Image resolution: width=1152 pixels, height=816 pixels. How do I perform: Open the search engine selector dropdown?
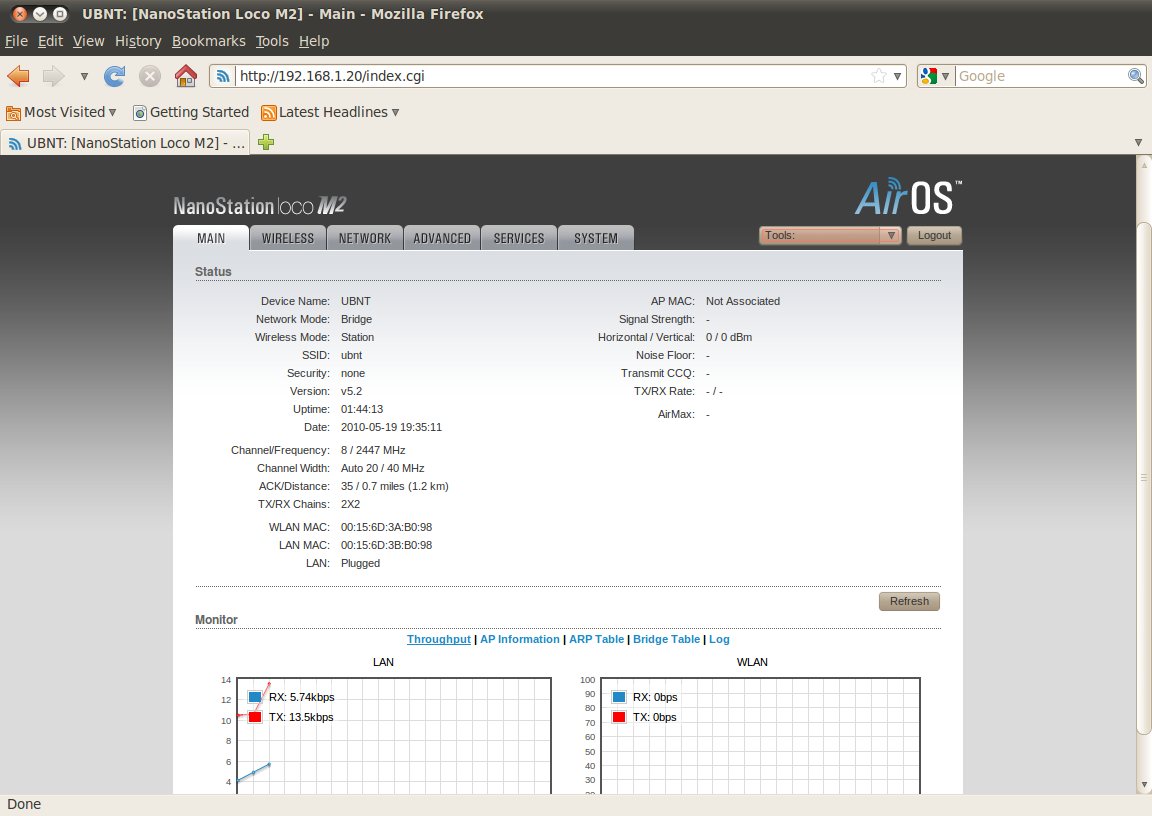tap(935, 76)
